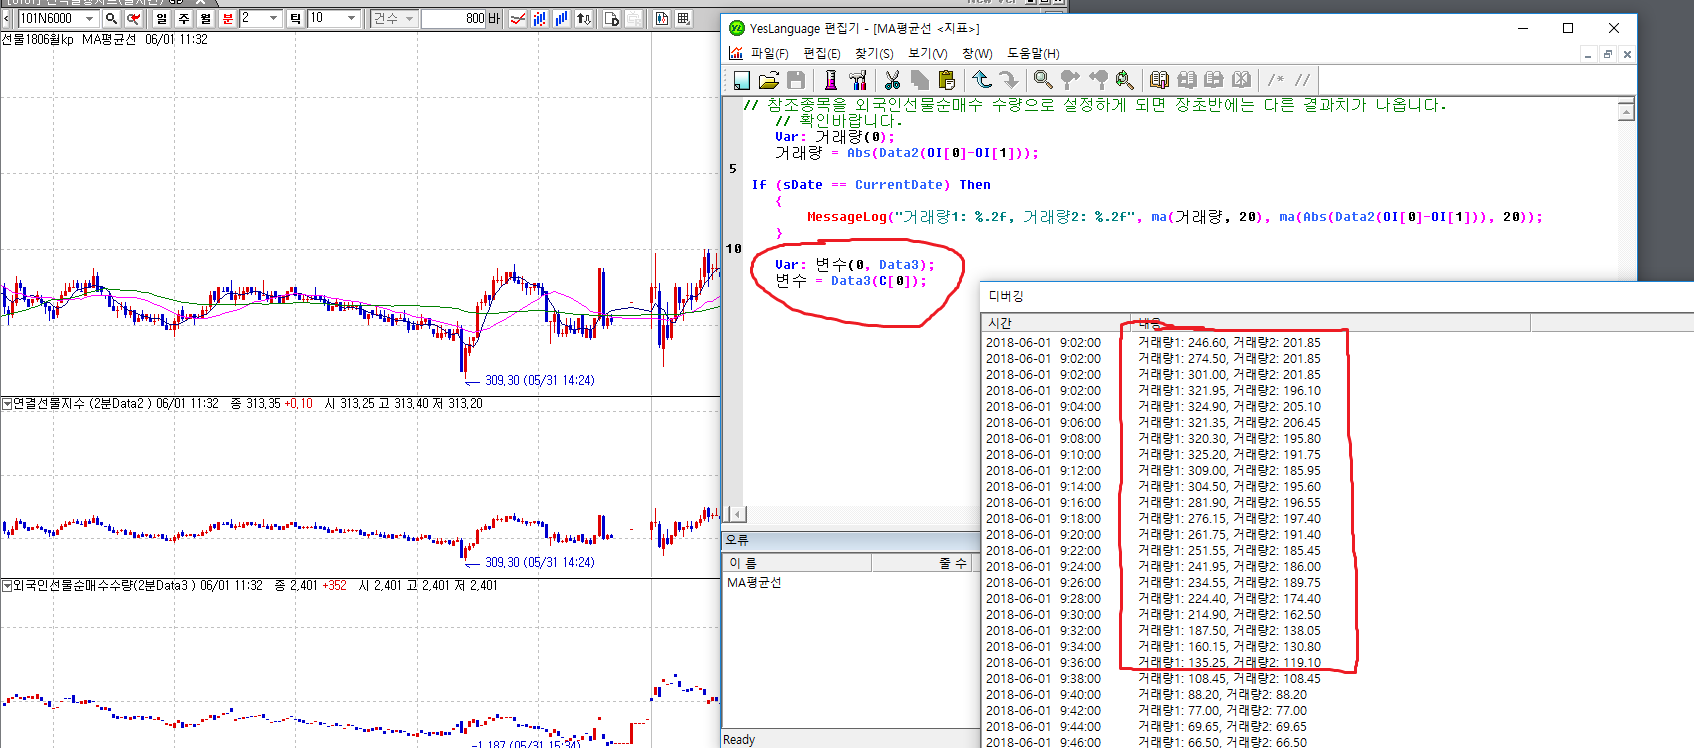Paste using the clipboard icon
This screenshot has height=748, width=1694.
pos(946,80)
